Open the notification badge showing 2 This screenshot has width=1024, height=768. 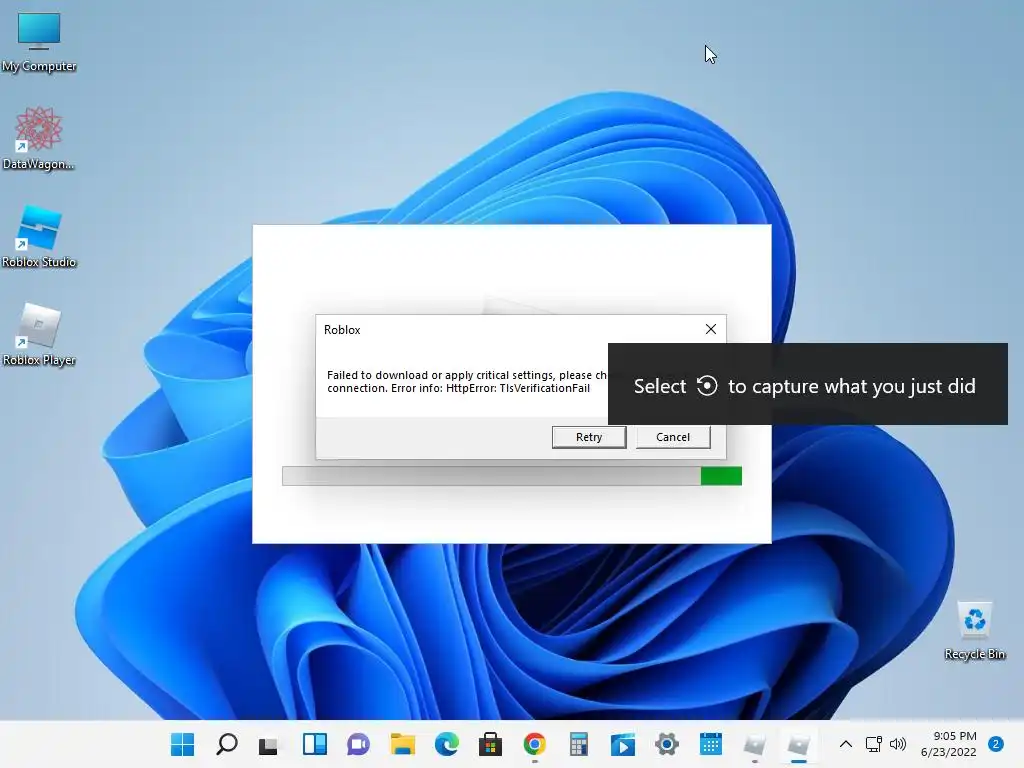996,744
